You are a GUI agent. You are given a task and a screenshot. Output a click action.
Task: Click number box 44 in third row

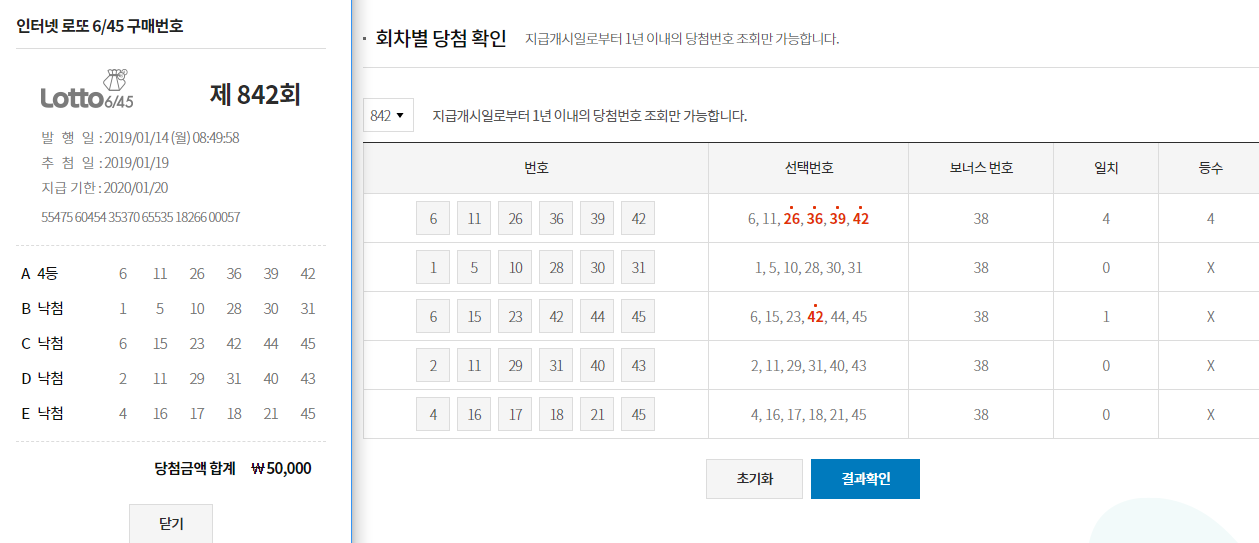coord(597,317)
